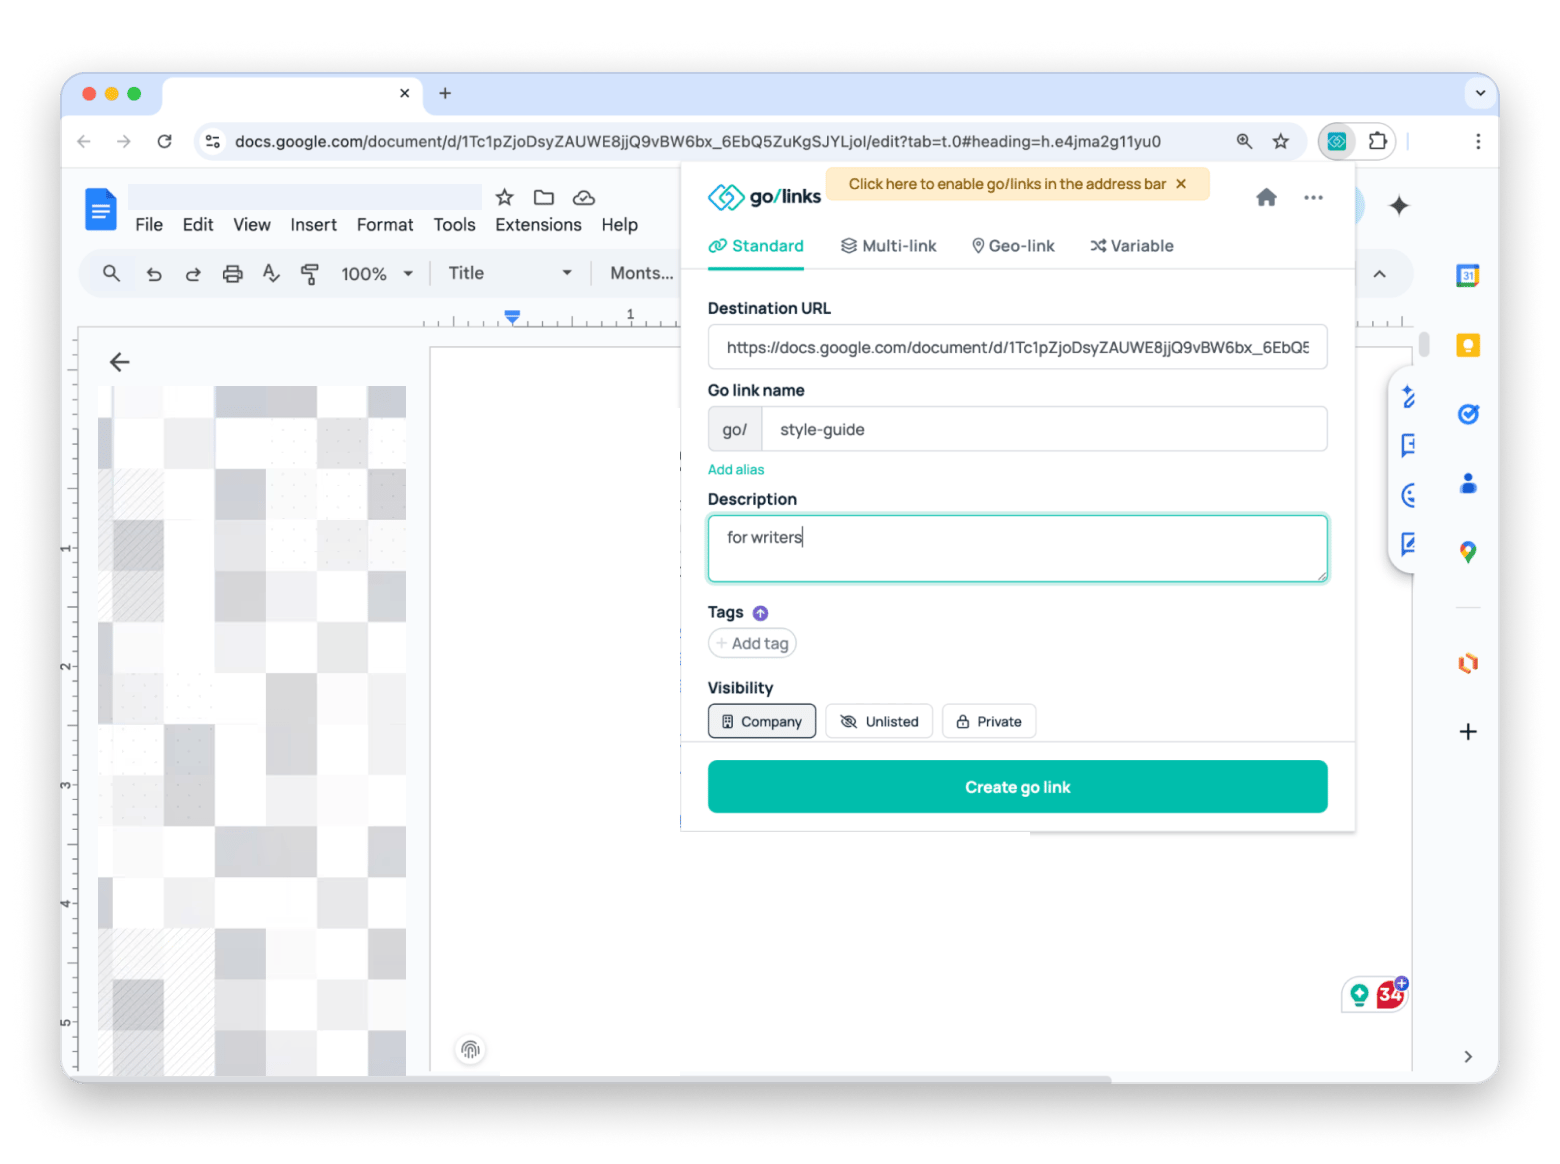Open the browser extensions puzzle icon

[1378, 141]
